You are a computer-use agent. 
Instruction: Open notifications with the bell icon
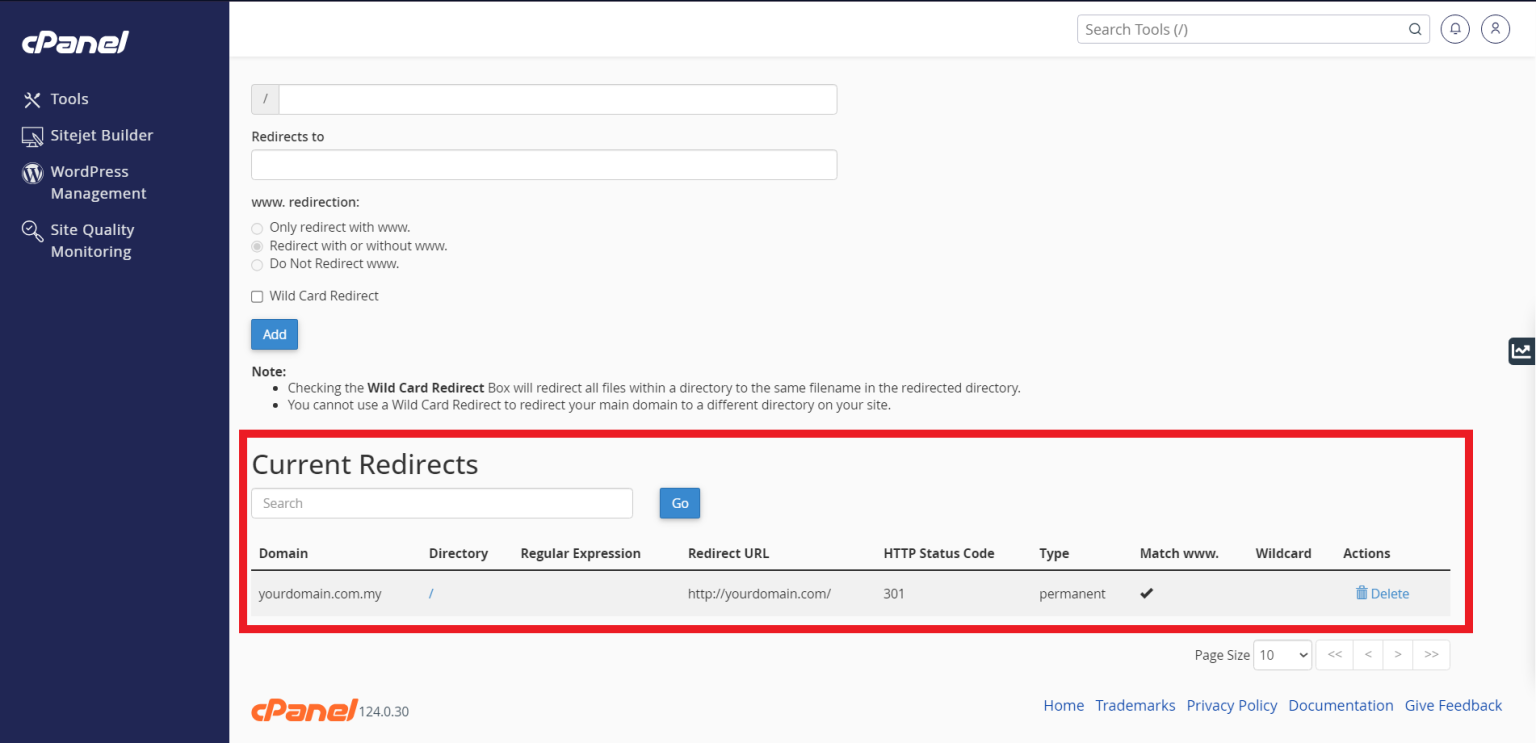tap(1455, 28)
